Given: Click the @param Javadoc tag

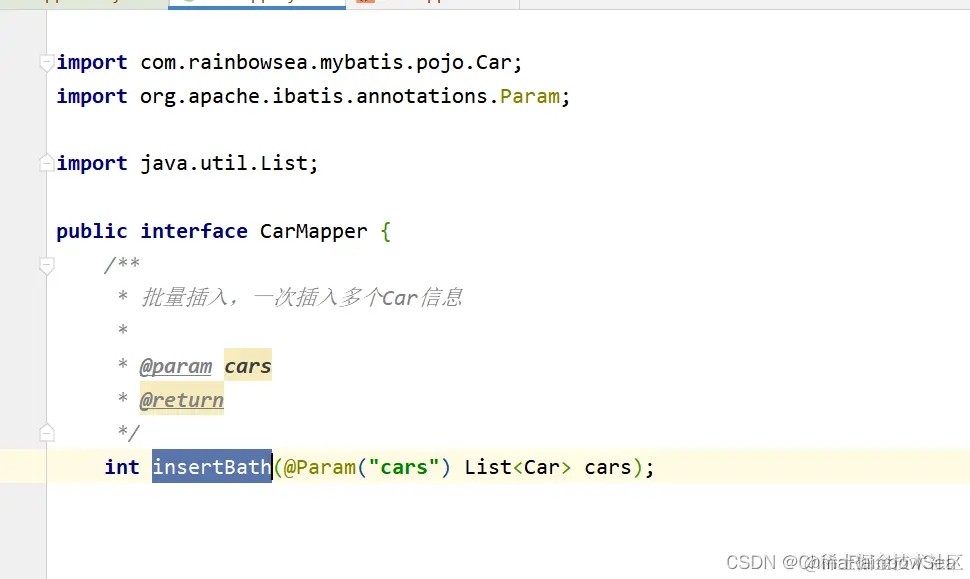Looking at the screenshot, I should 176,366.
